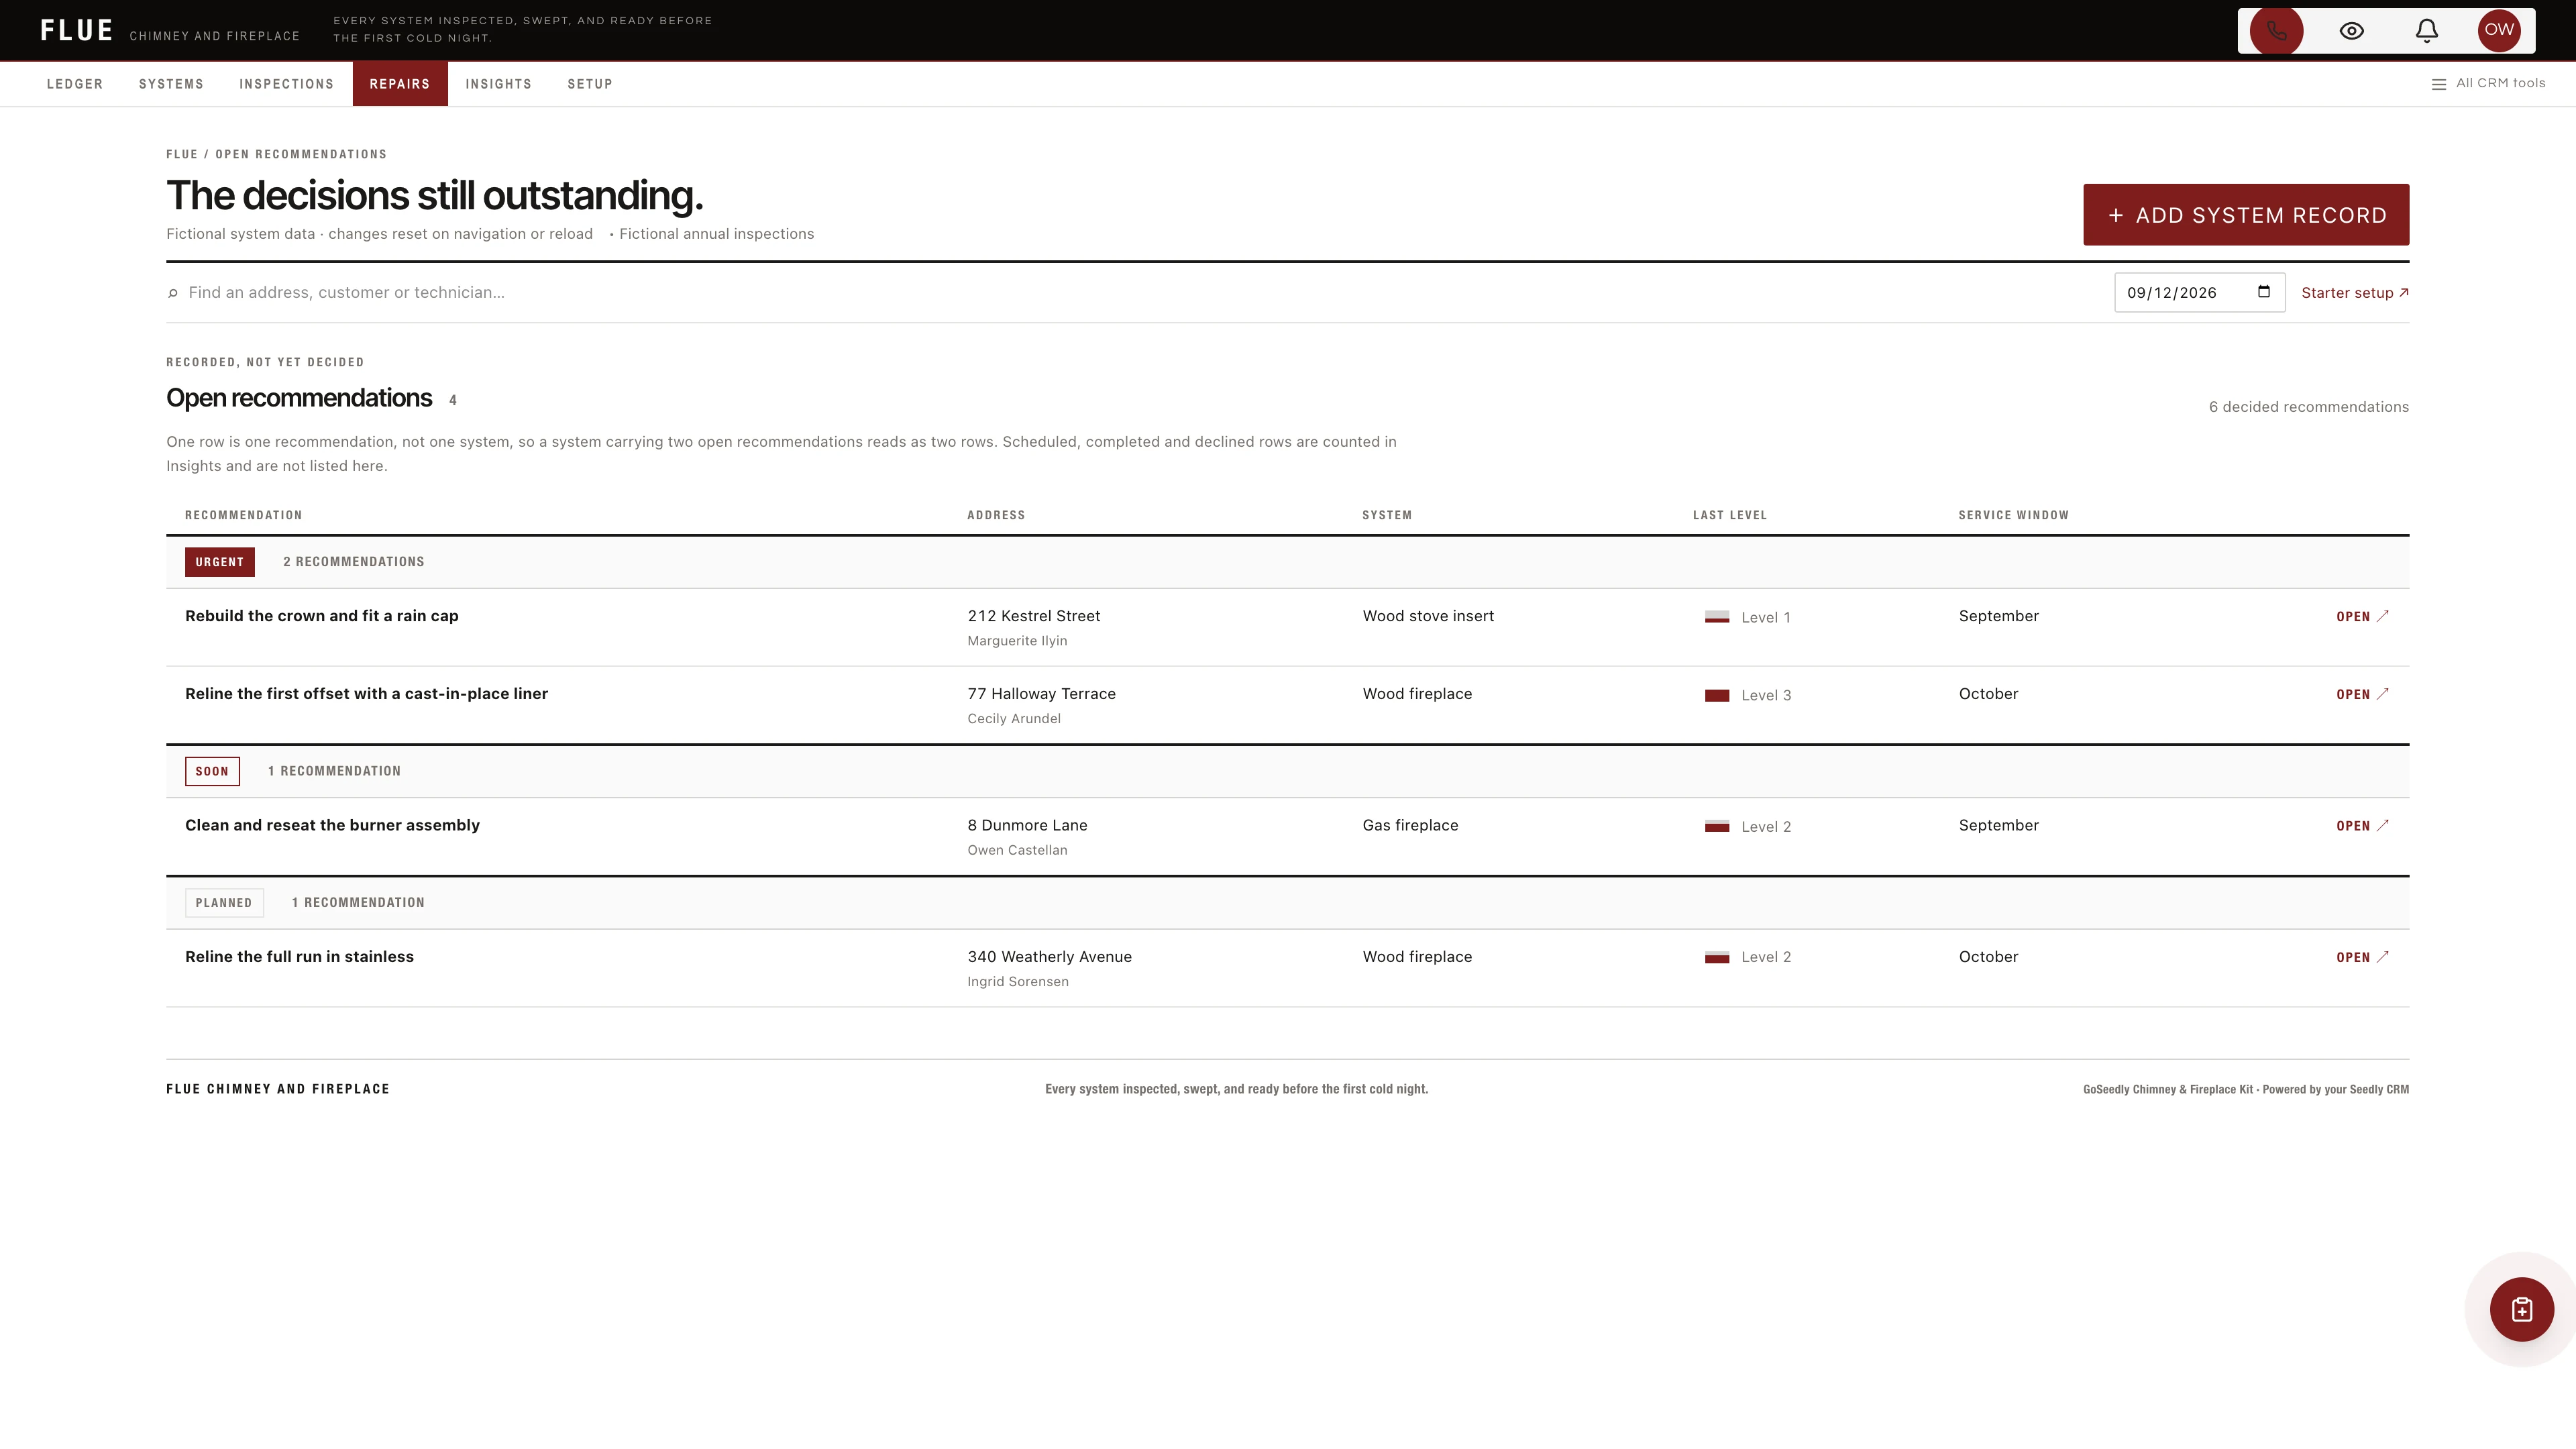The width and height of the screenshot is (2576, 1449).
Task: Go to the Insights tab
Action: (498, 84)
